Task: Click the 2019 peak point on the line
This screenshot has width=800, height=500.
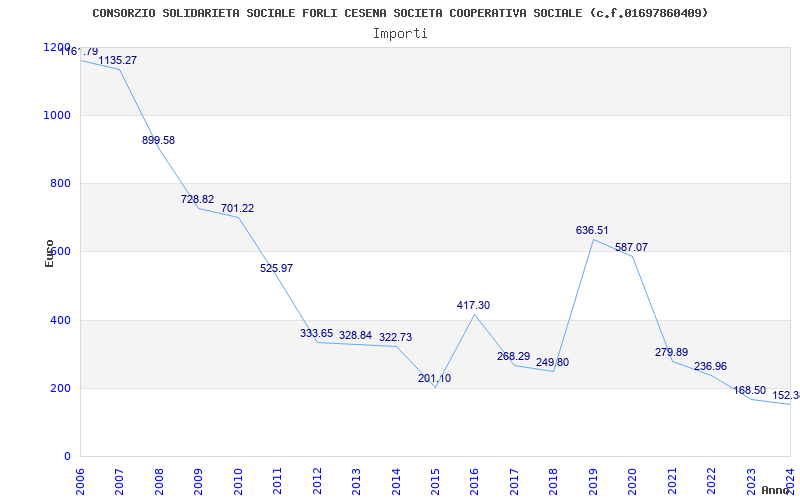Action: [593, 239]
